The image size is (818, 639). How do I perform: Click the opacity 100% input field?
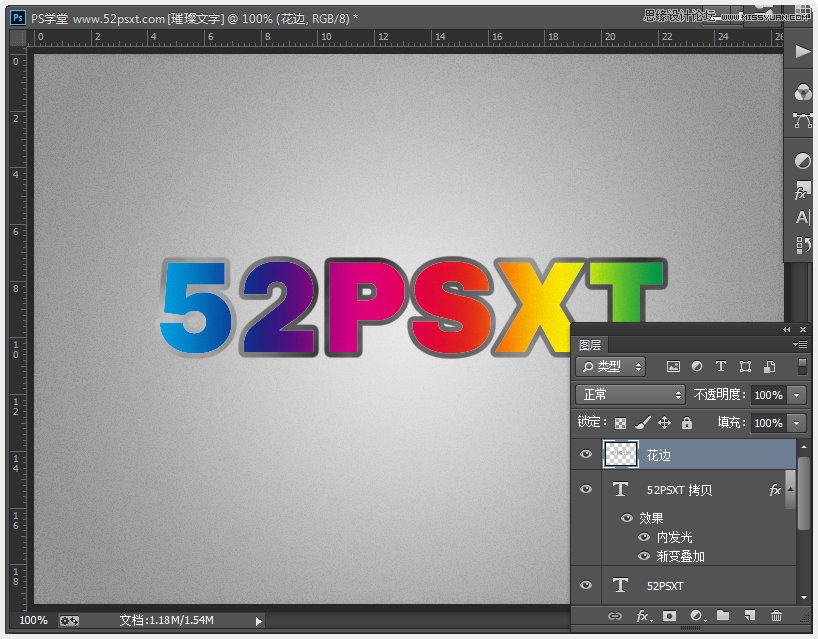[769, 395]
